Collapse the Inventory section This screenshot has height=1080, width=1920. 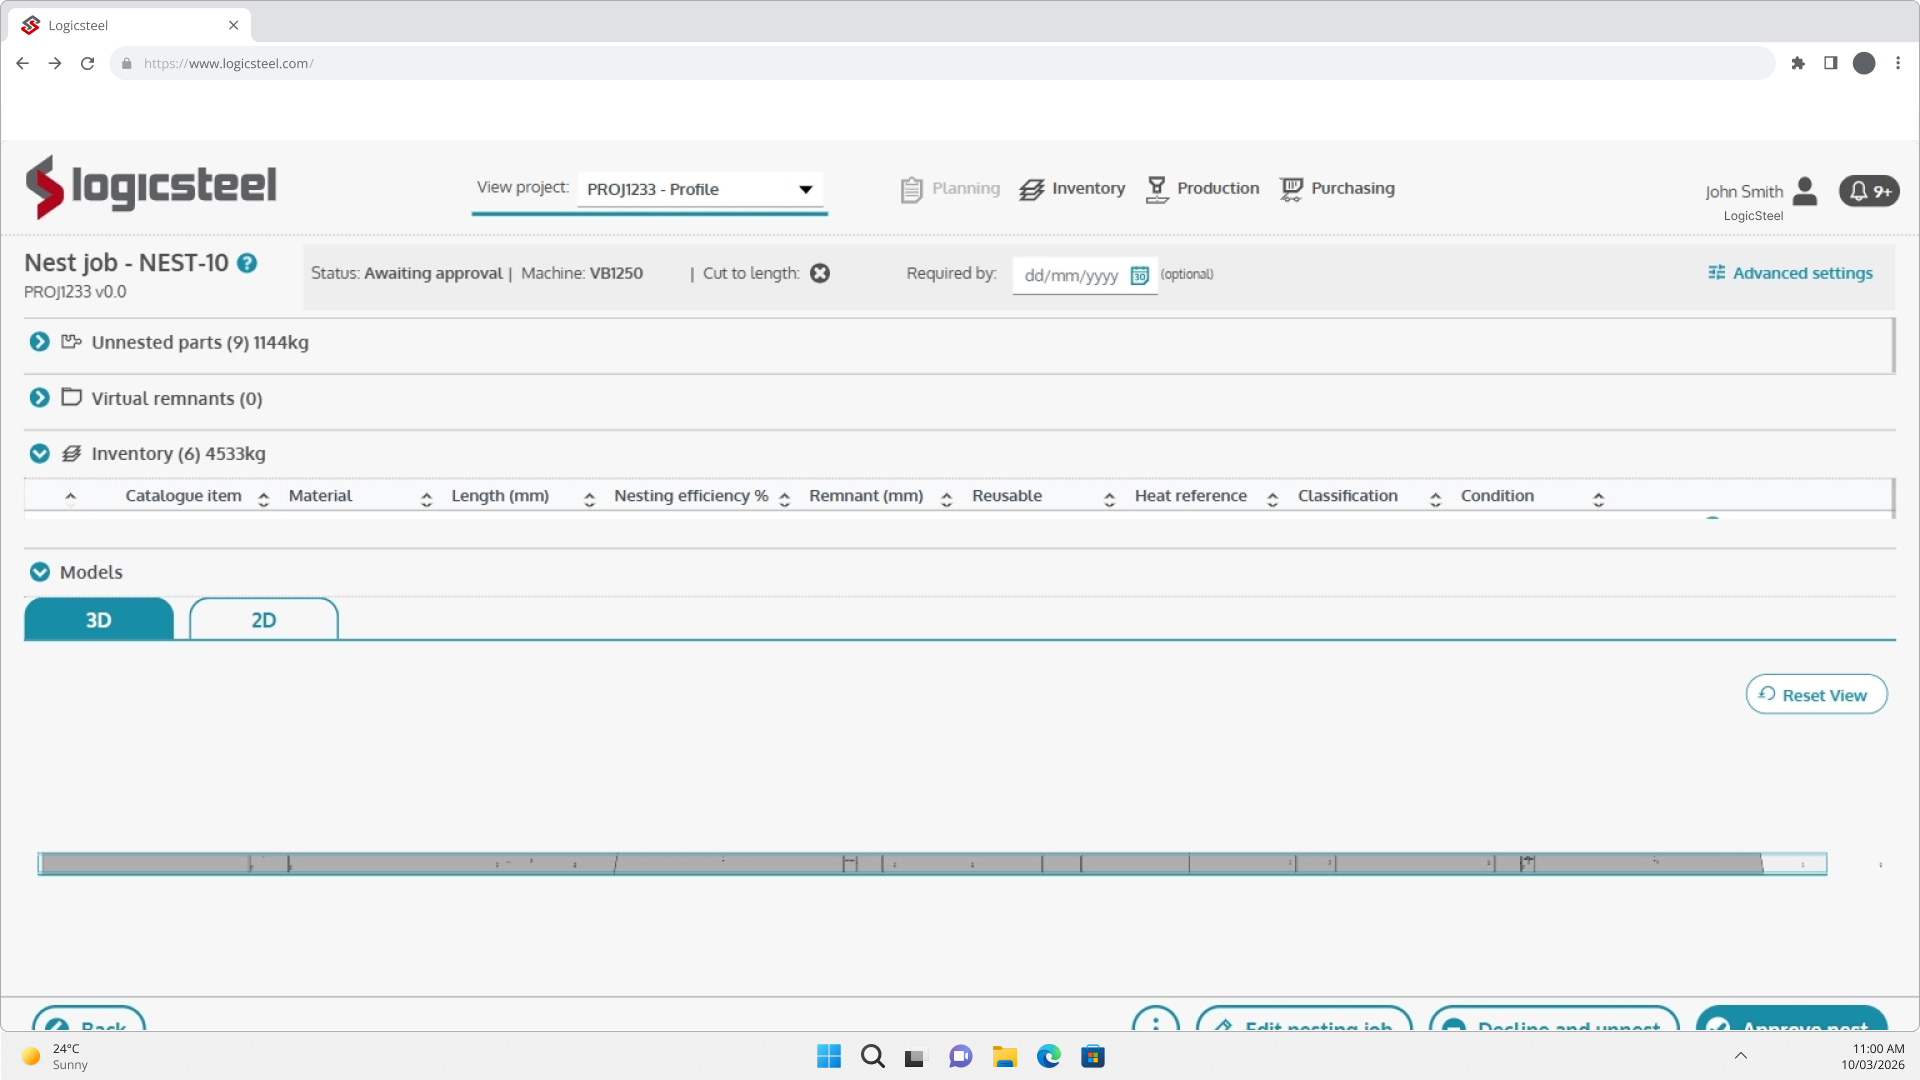[40, 454]
